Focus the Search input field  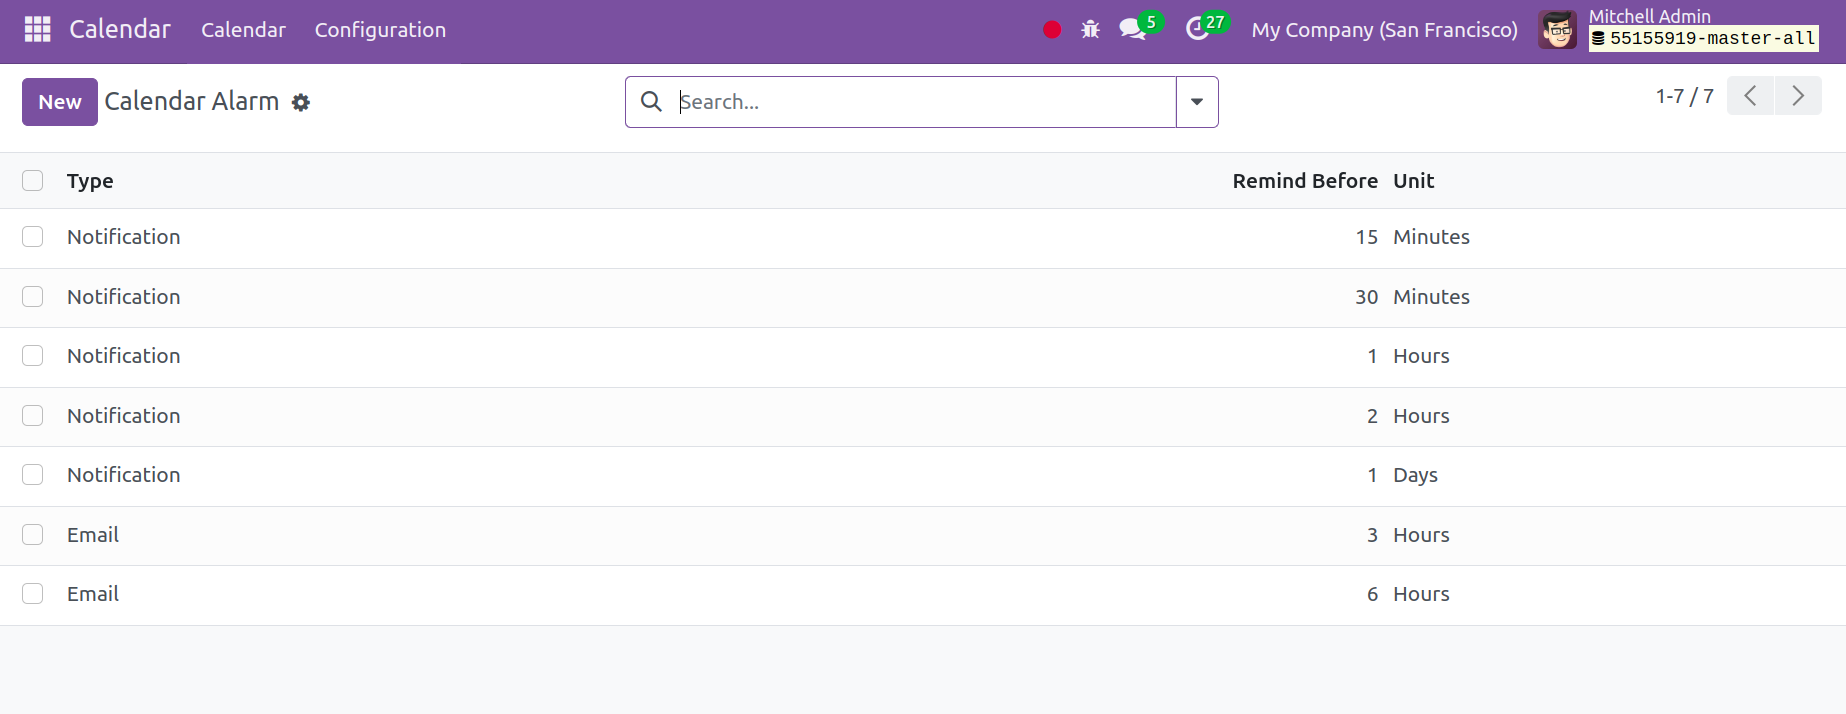pyautogui.click(x=925, y=102)
